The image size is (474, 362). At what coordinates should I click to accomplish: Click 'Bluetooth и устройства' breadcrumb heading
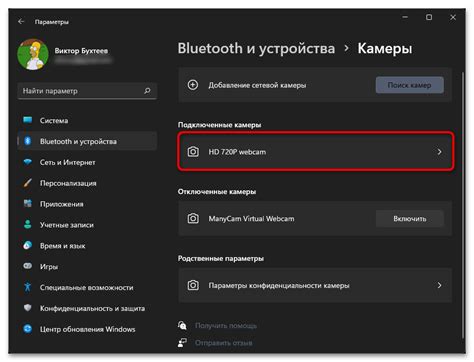[x=256, y=48]
